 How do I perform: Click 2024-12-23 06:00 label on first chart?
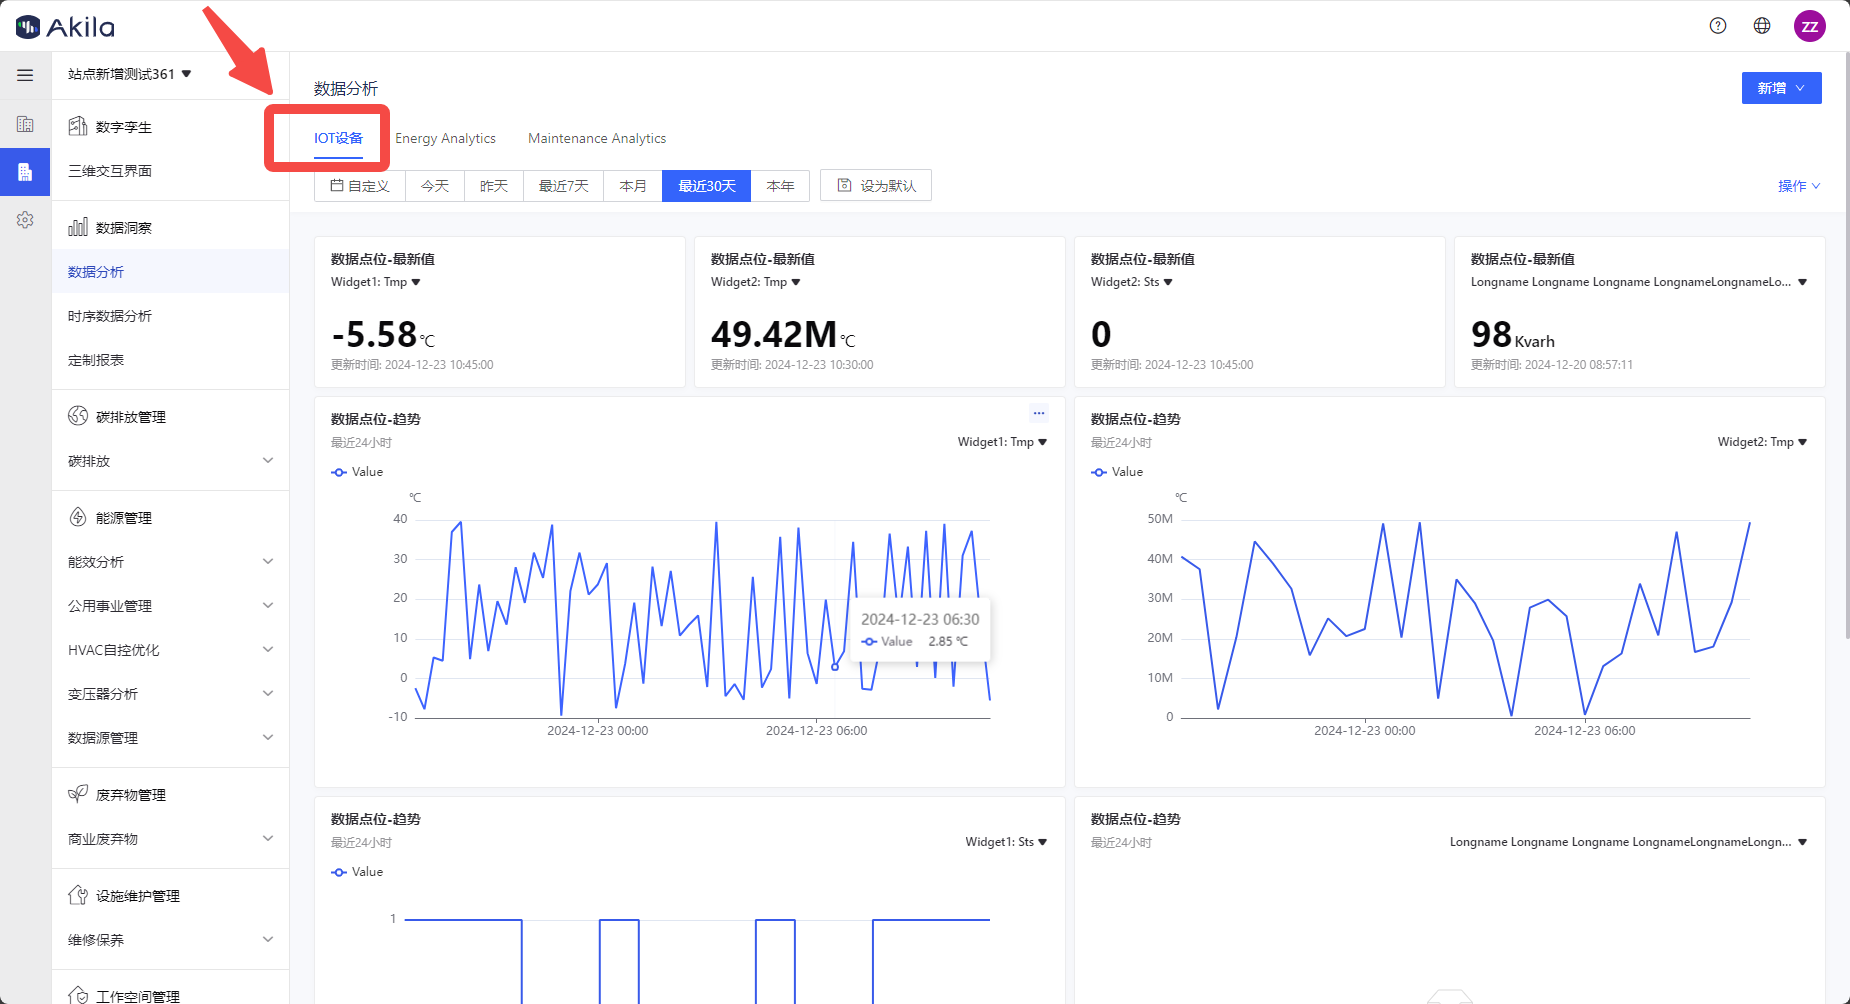816,731
